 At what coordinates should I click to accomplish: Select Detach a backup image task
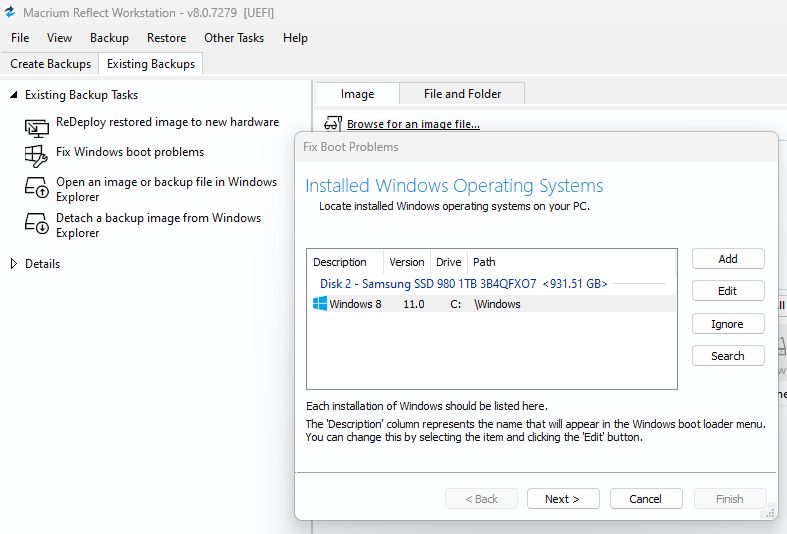pyautogui.click(x=158, y=225)
